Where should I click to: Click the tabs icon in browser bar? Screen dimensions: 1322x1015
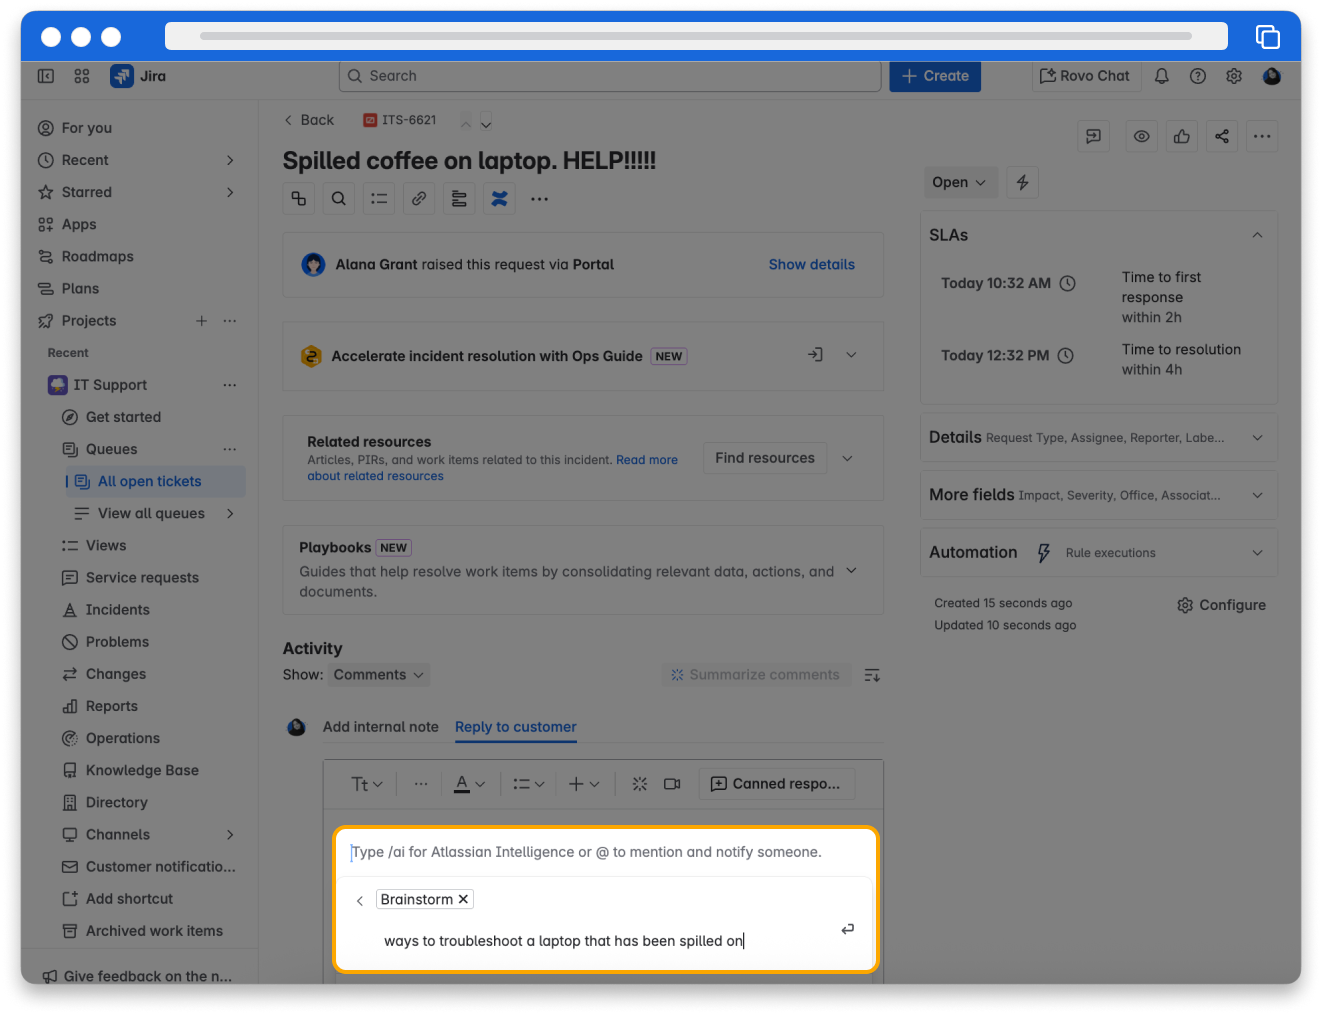tap(1268, 37)
